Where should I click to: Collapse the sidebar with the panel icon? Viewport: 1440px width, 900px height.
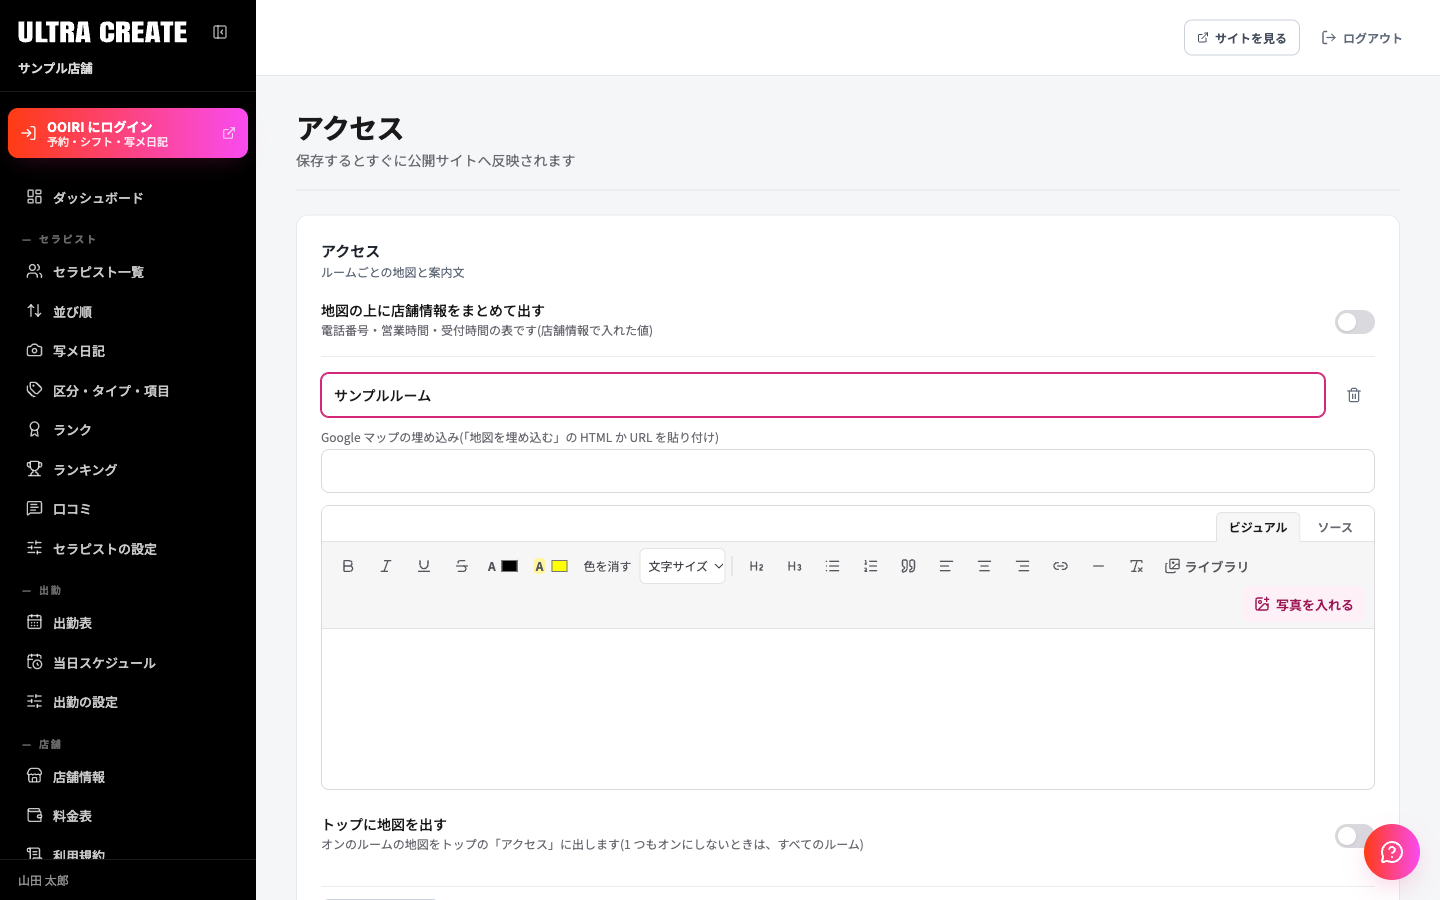(220, 32)
